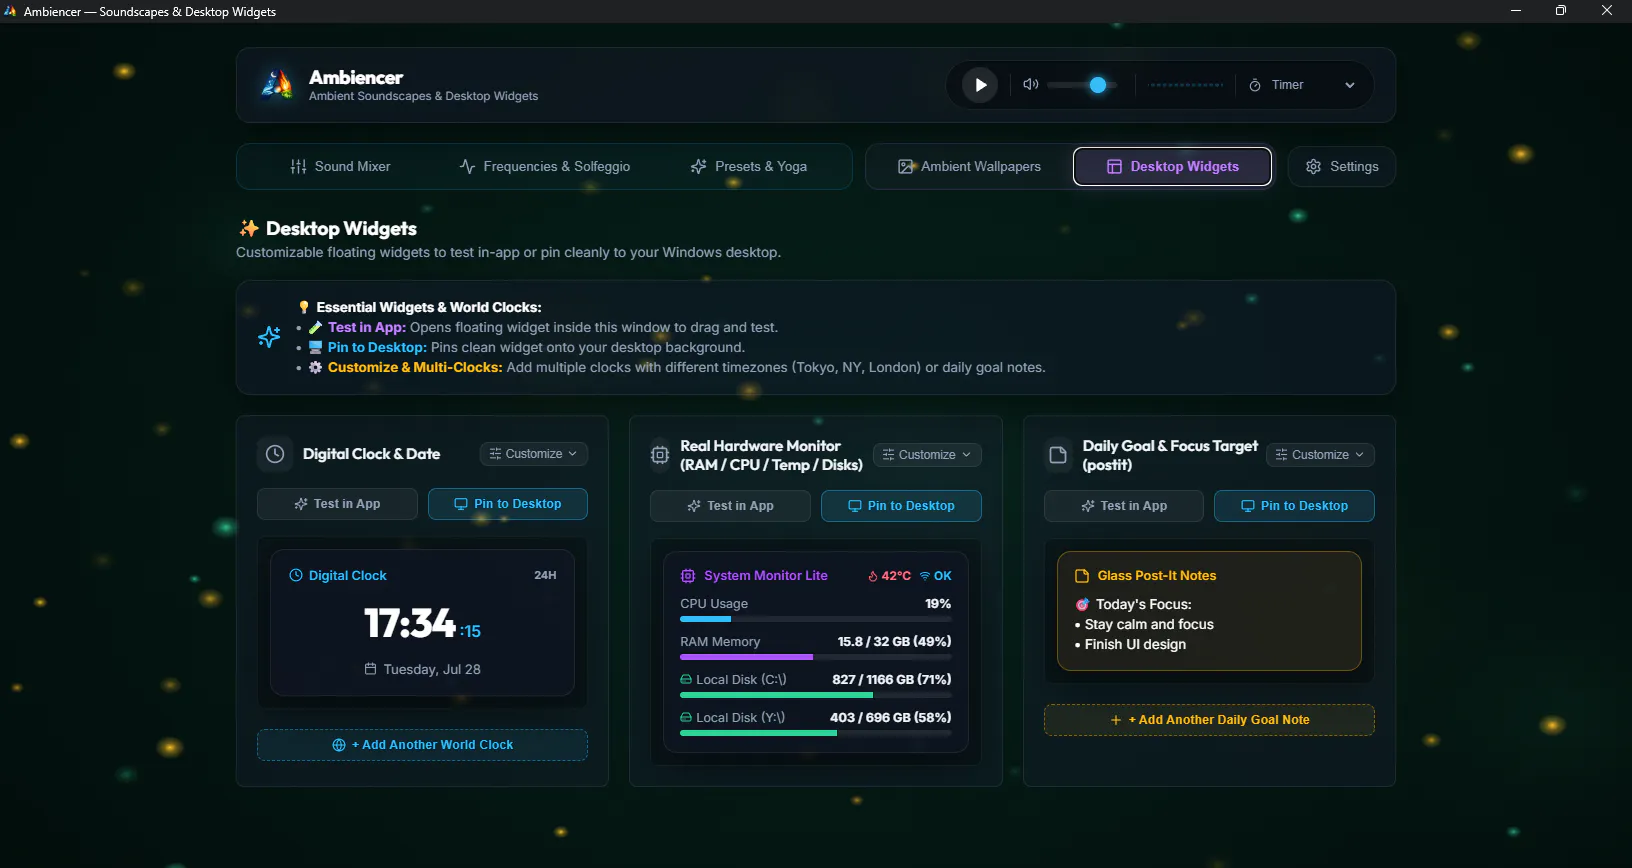Go to Ambient Wallpapers tab
1632x868 pixels.
[x=969, y=166]
